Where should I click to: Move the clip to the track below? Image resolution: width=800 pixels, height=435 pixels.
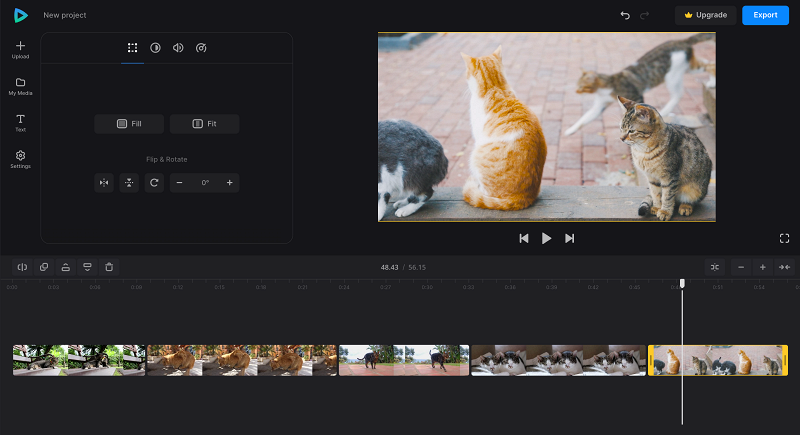click(87, 267)
